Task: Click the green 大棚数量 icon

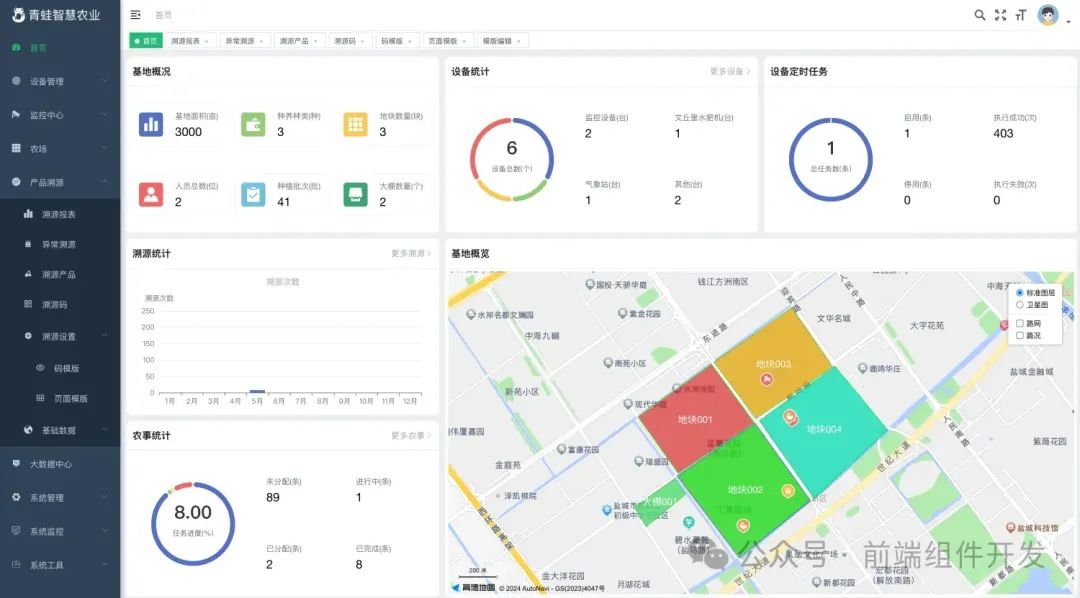Action: coord(355,195)
